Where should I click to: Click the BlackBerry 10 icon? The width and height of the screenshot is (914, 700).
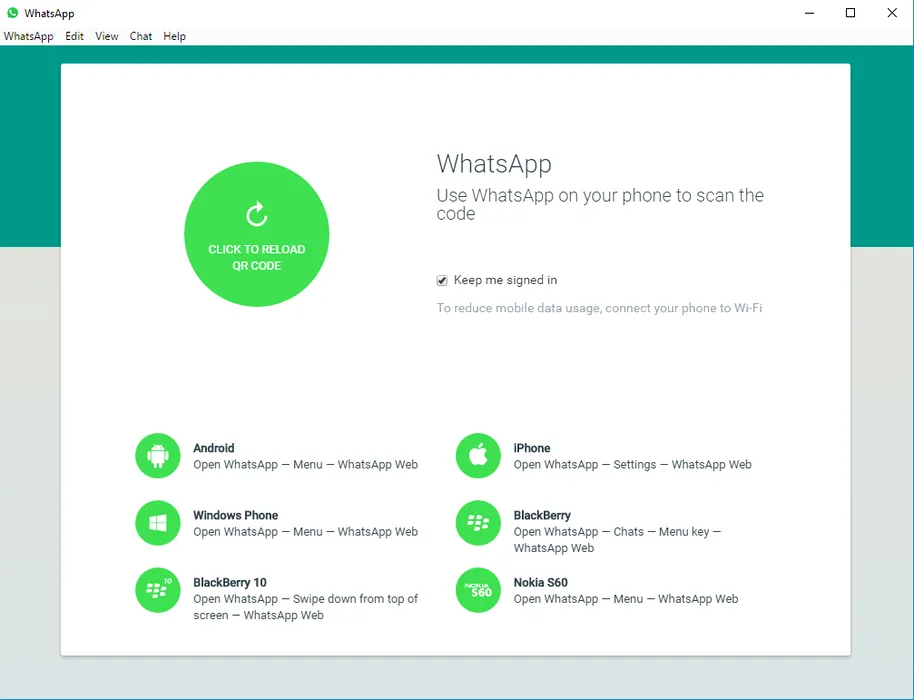[x=157, y=590]
